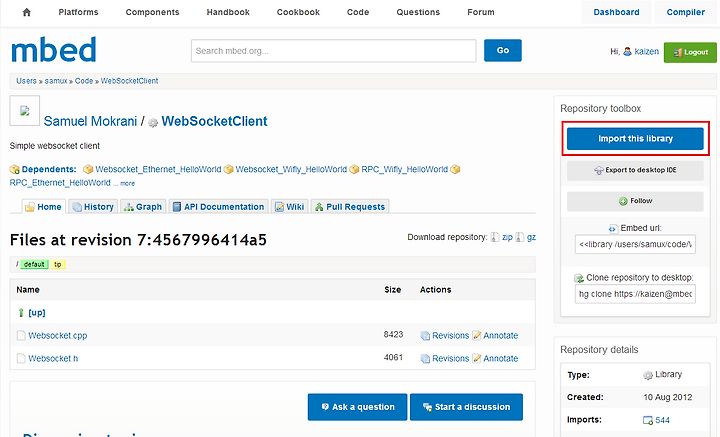
Task: Switch to the API Documentation tab
Action: click(219, 207)
